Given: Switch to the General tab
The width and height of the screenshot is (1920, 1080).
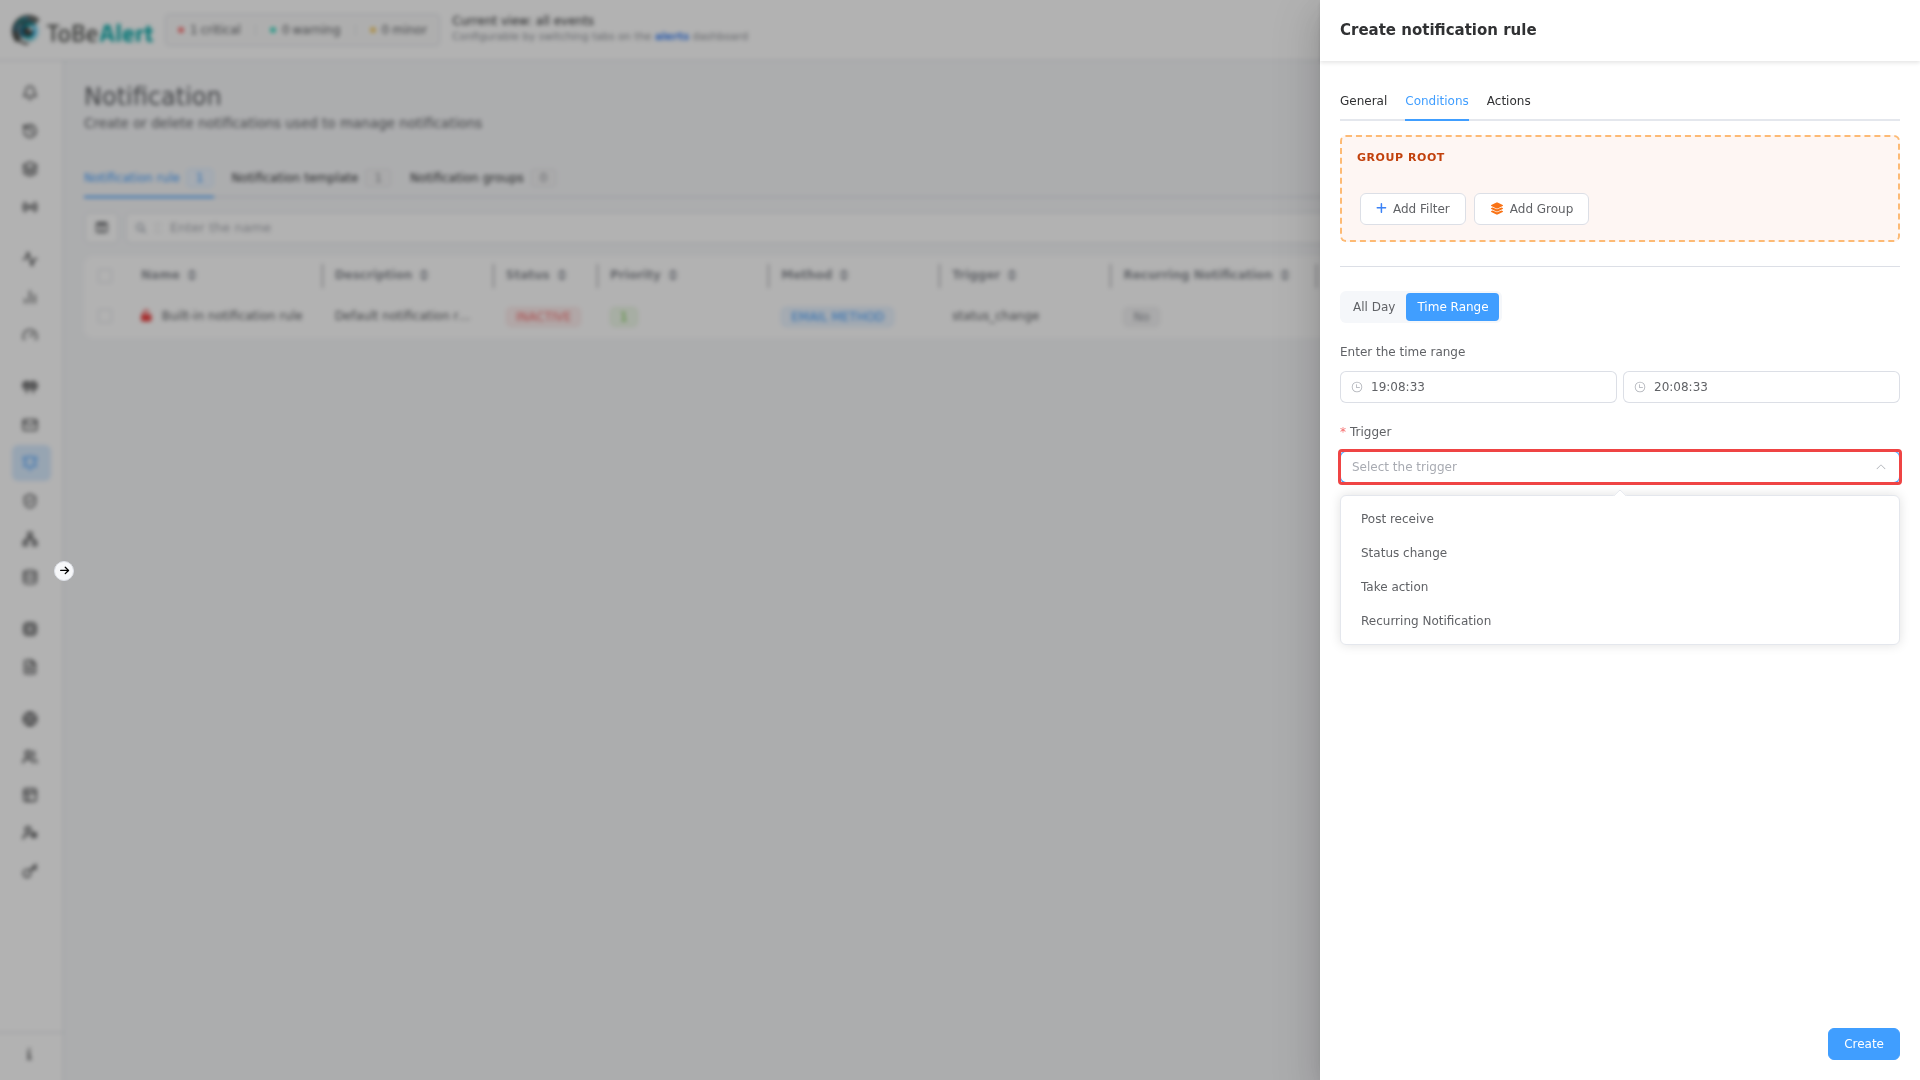Looking at the screenshot, I should (x=1363, y=101).
